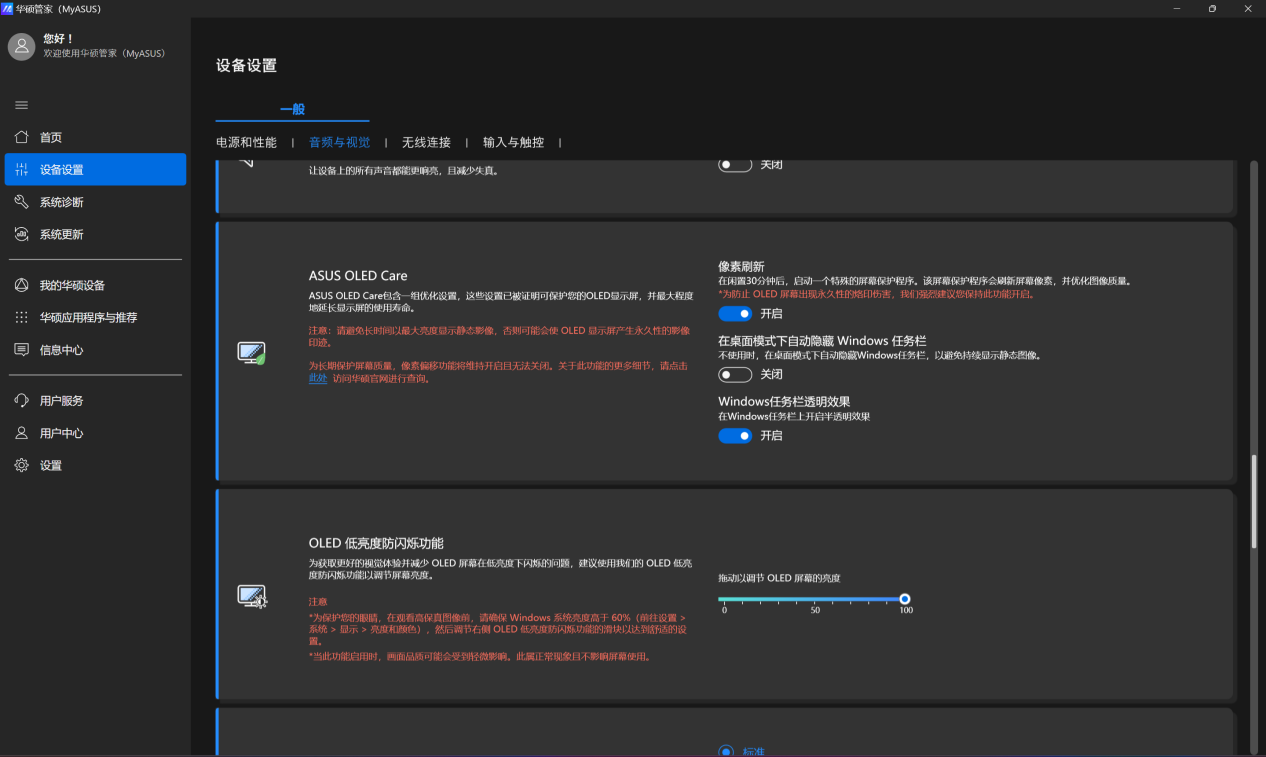Viewport: 1266px width, 757px height.
Task: Click the headset icon beside 用户服务
Action: [21, 401]
